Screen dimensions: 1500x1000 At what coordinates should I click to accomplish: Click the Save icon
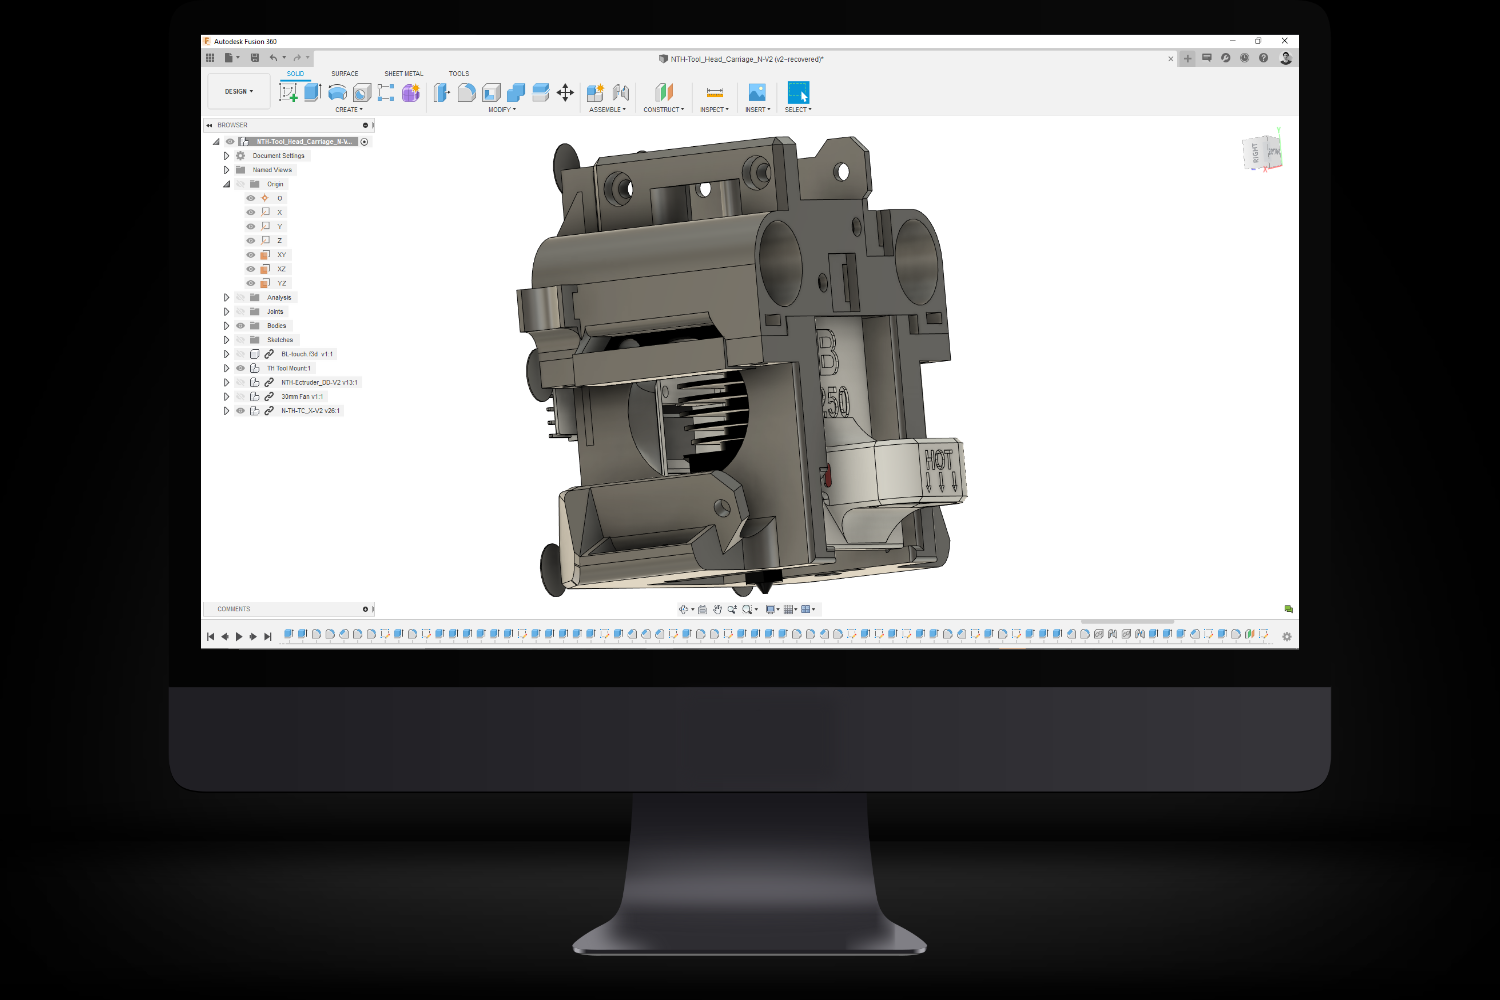tap(255, 58)
